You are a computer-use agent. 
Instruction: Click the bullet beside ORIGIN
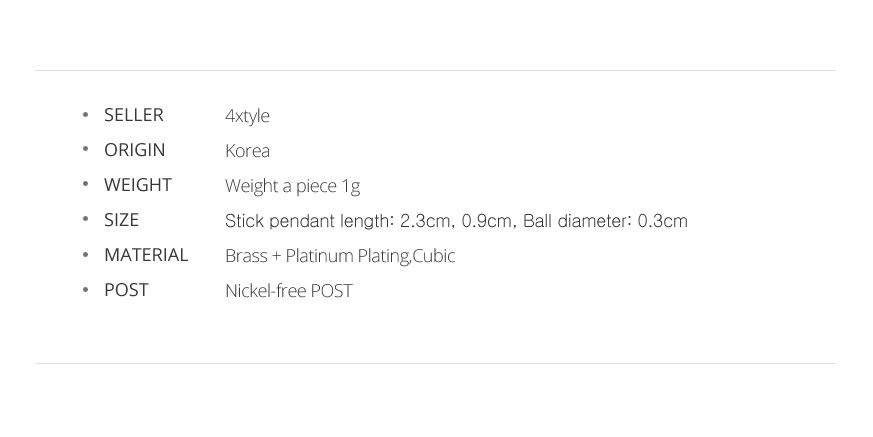[x=85, y=149]
